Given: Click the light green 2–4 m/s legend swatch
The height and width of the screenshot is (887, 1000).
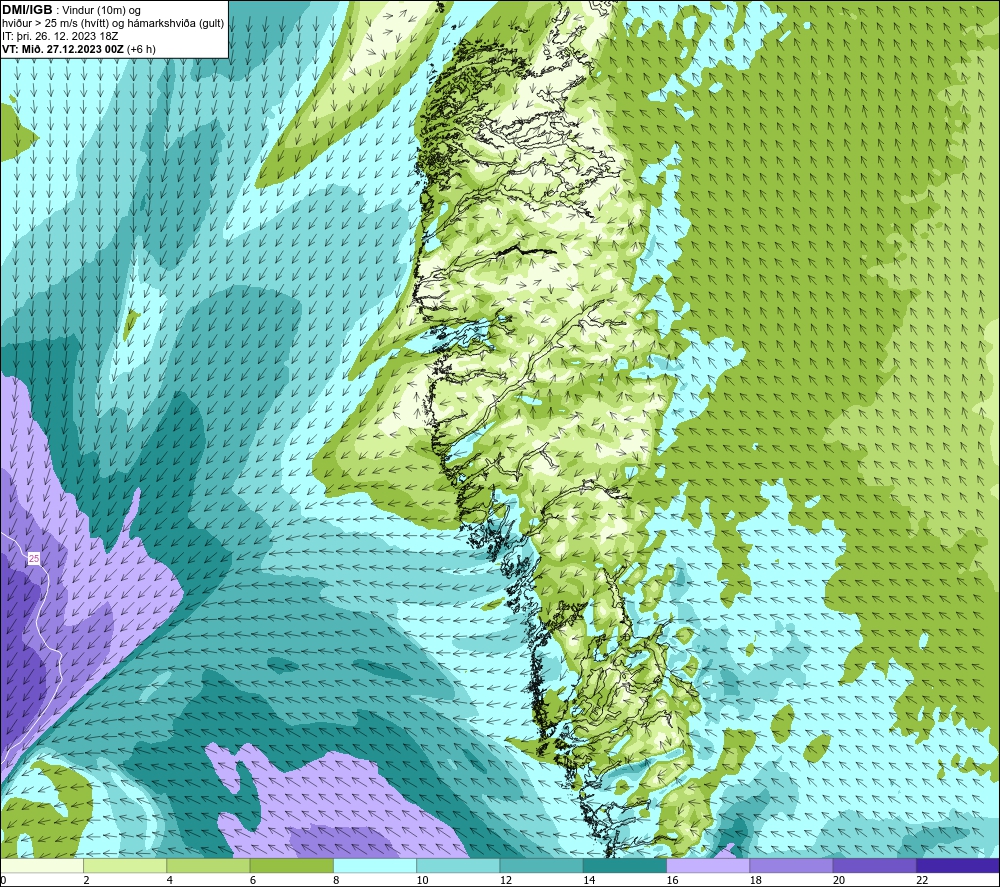Looking at the screenshot, I should point(125,865).
